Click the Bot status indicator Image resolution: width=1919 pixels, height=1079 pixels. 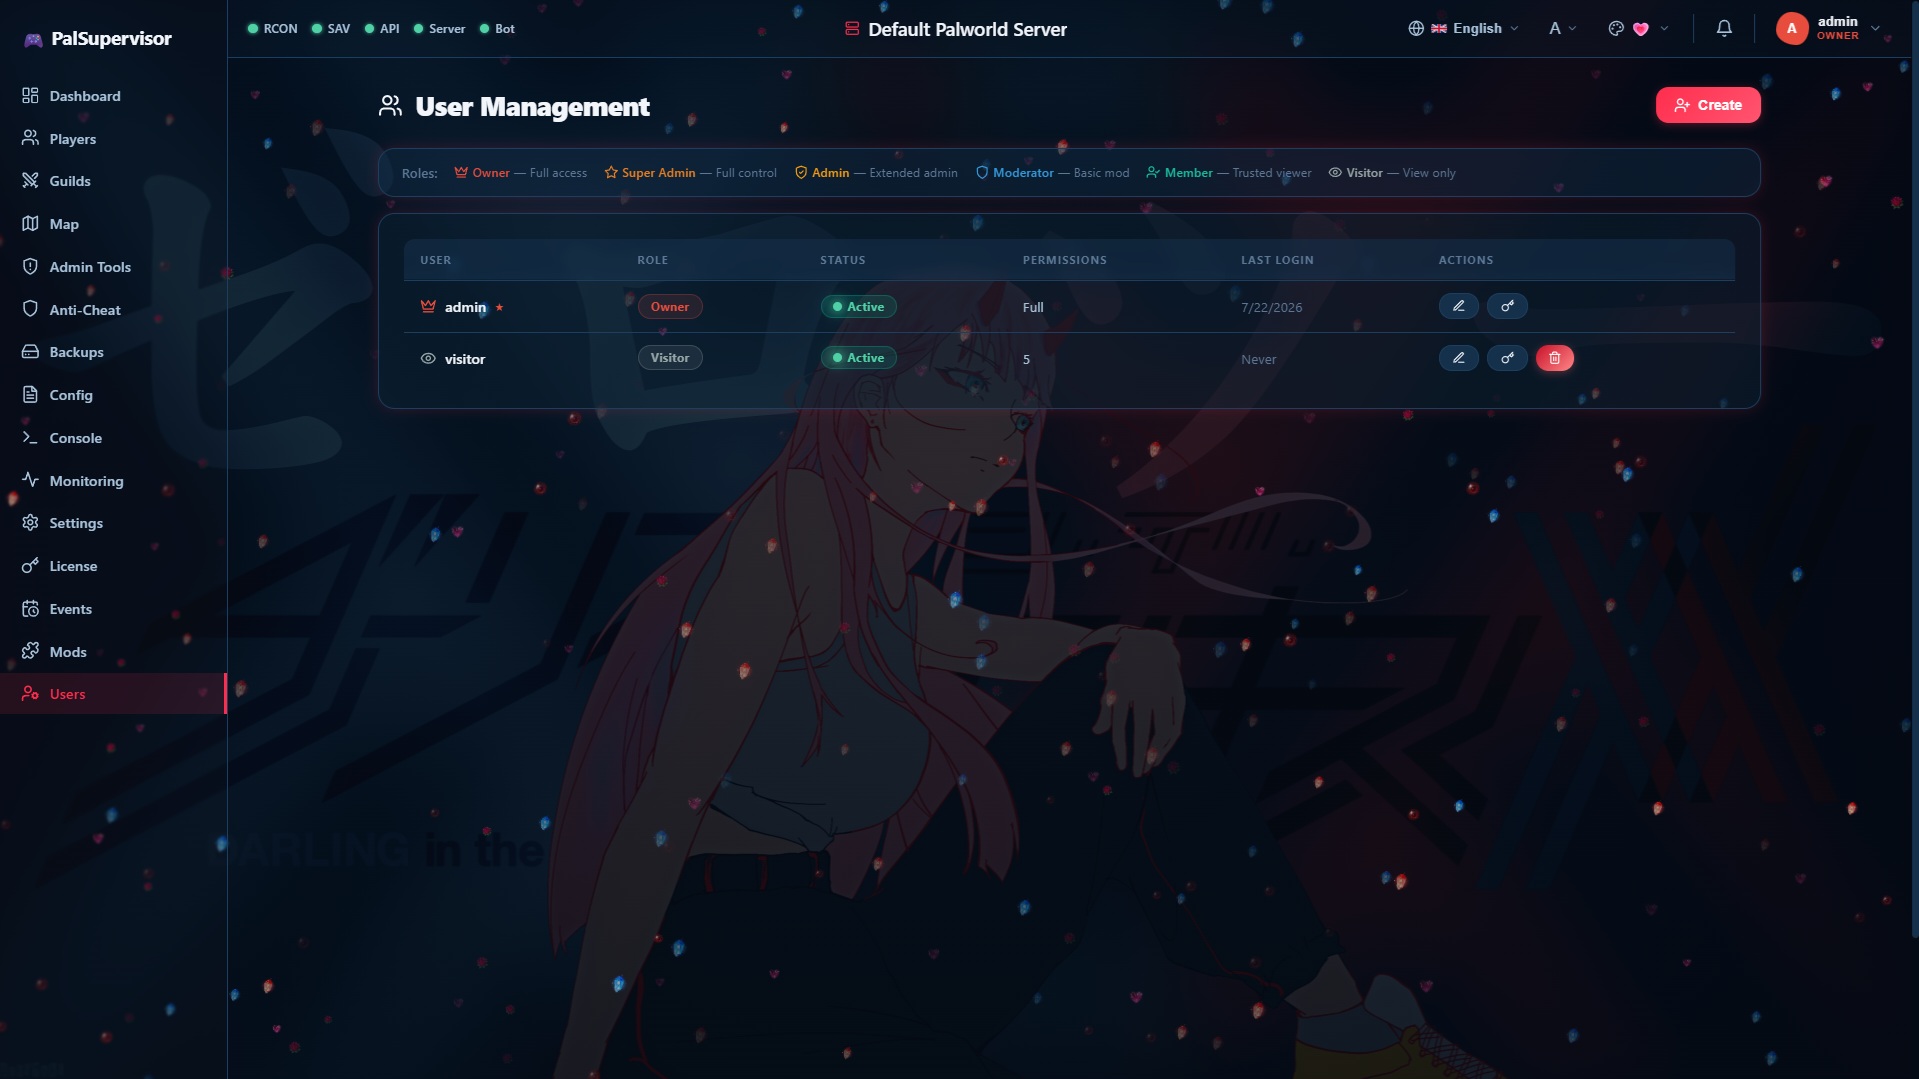(497, 29)
